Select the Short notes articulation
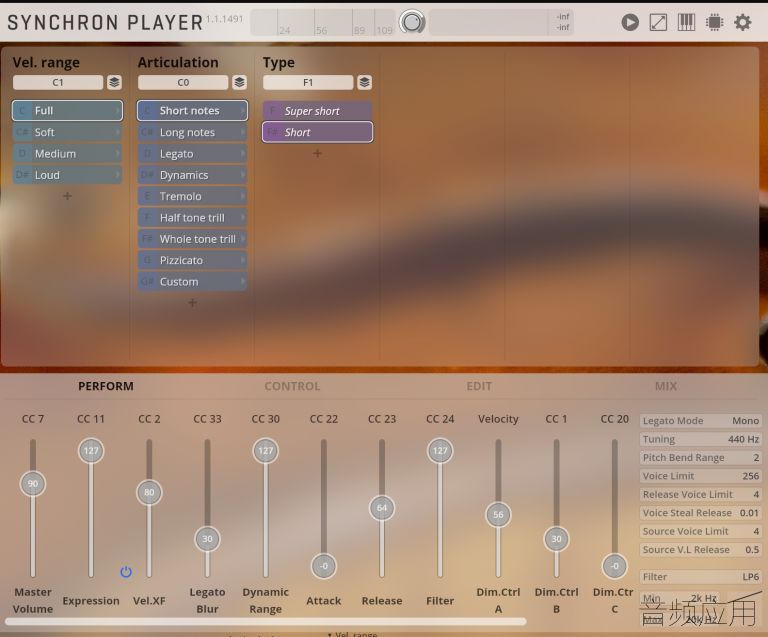Image resolution: width=768 pixels, height=637 pixels. coord(192,111)
